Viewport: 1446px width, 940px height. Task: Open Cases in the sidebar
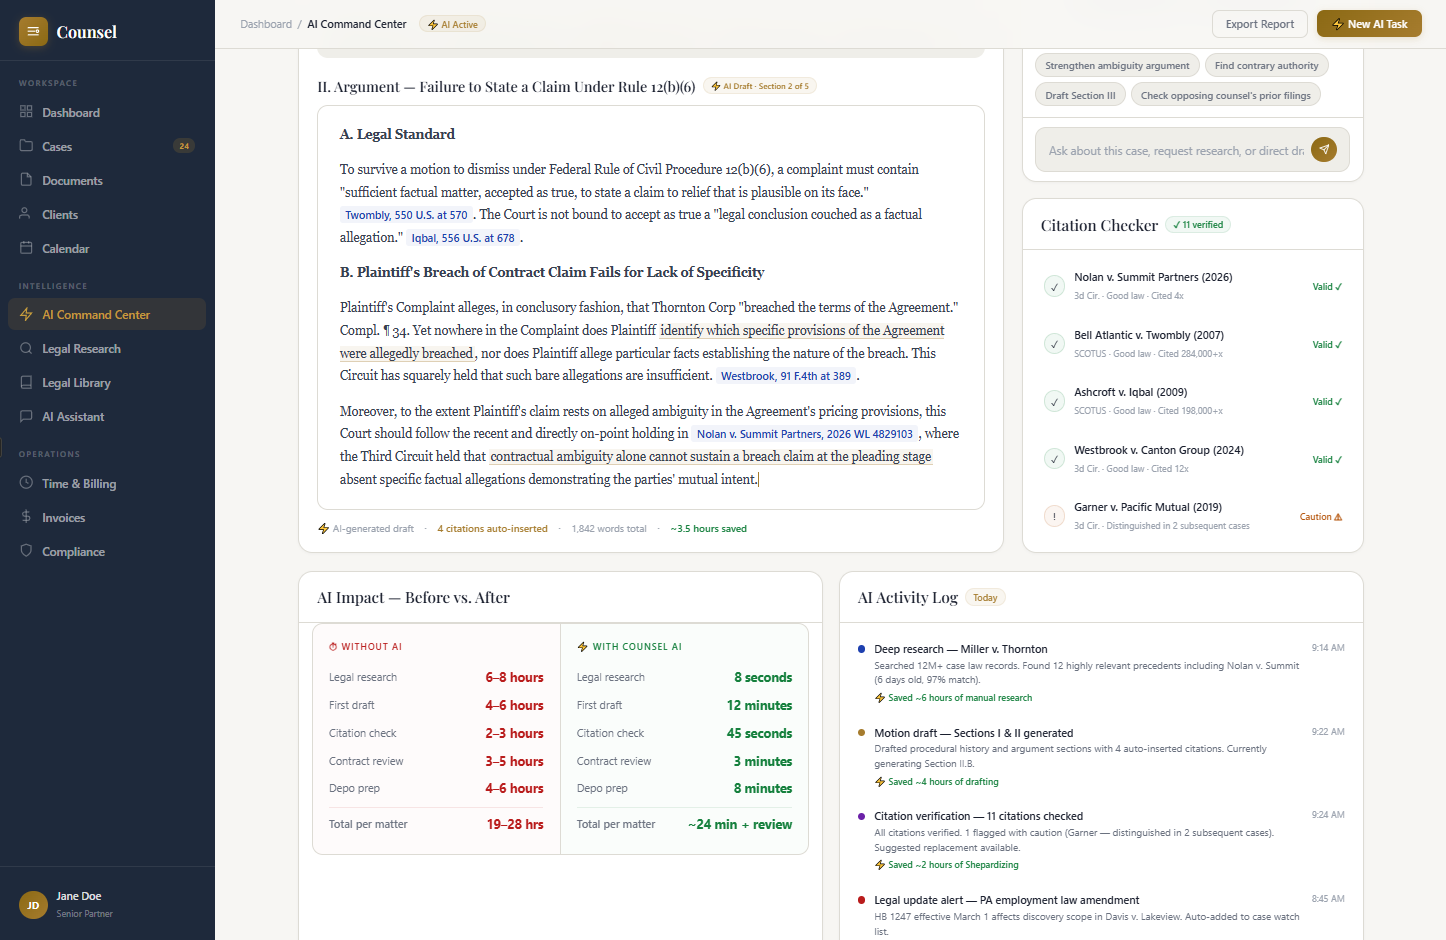pyautogui.click(x=107, y=147)
